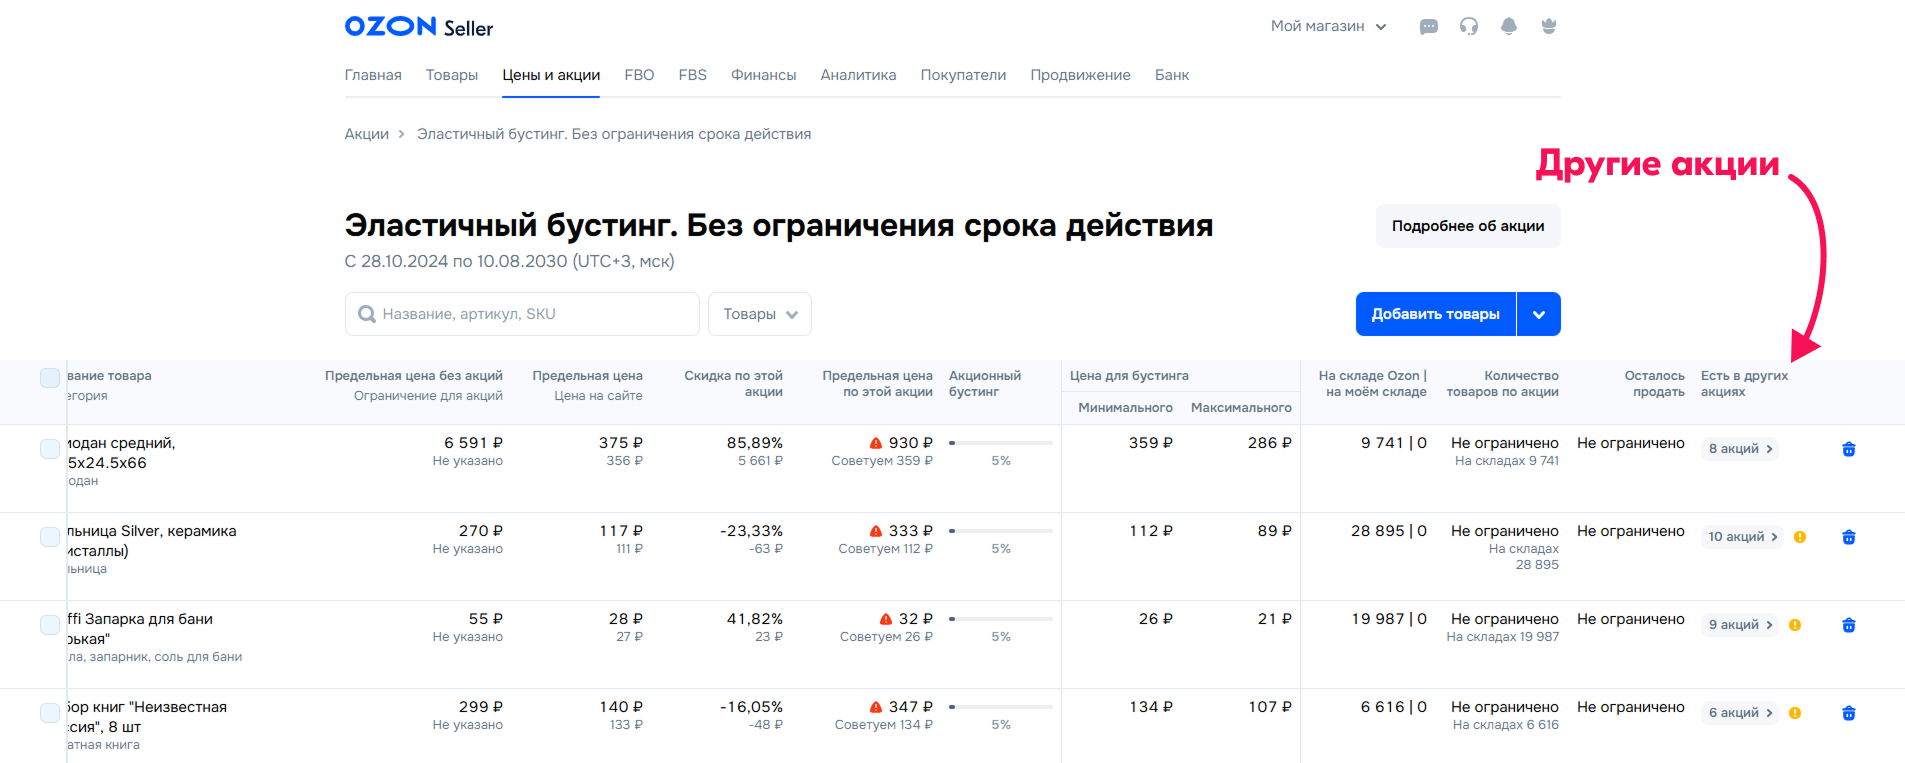Viewport: 1905px width, 763px height.
Task: Delete the 10 акций product row
Action: coord(1848,537)
